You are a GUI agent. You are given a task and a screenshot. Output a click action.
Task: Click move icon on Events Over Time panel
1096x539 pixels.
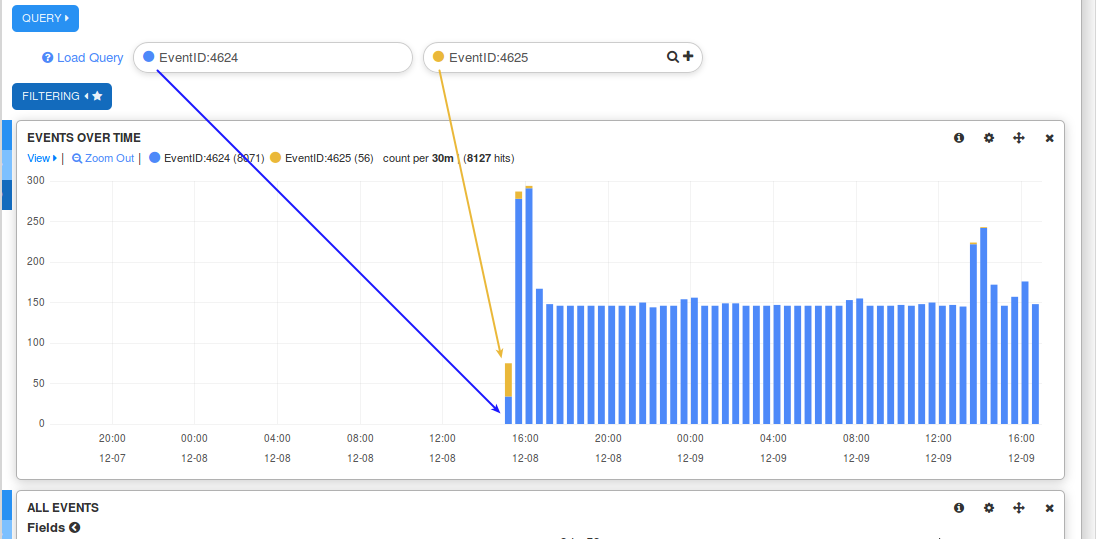click(1019, 138)
